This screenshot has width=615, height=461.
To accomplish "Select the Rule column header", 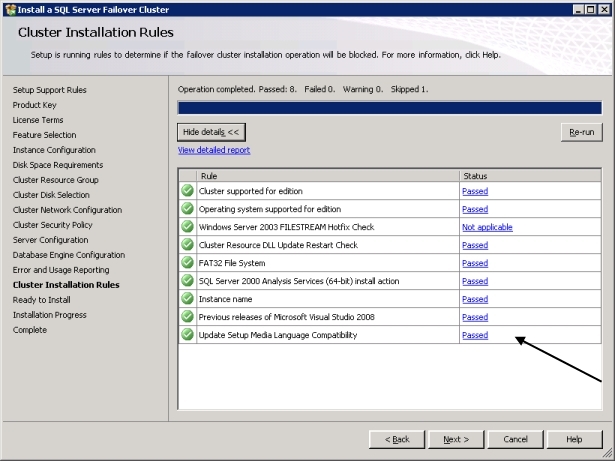I will coord(318,175).
